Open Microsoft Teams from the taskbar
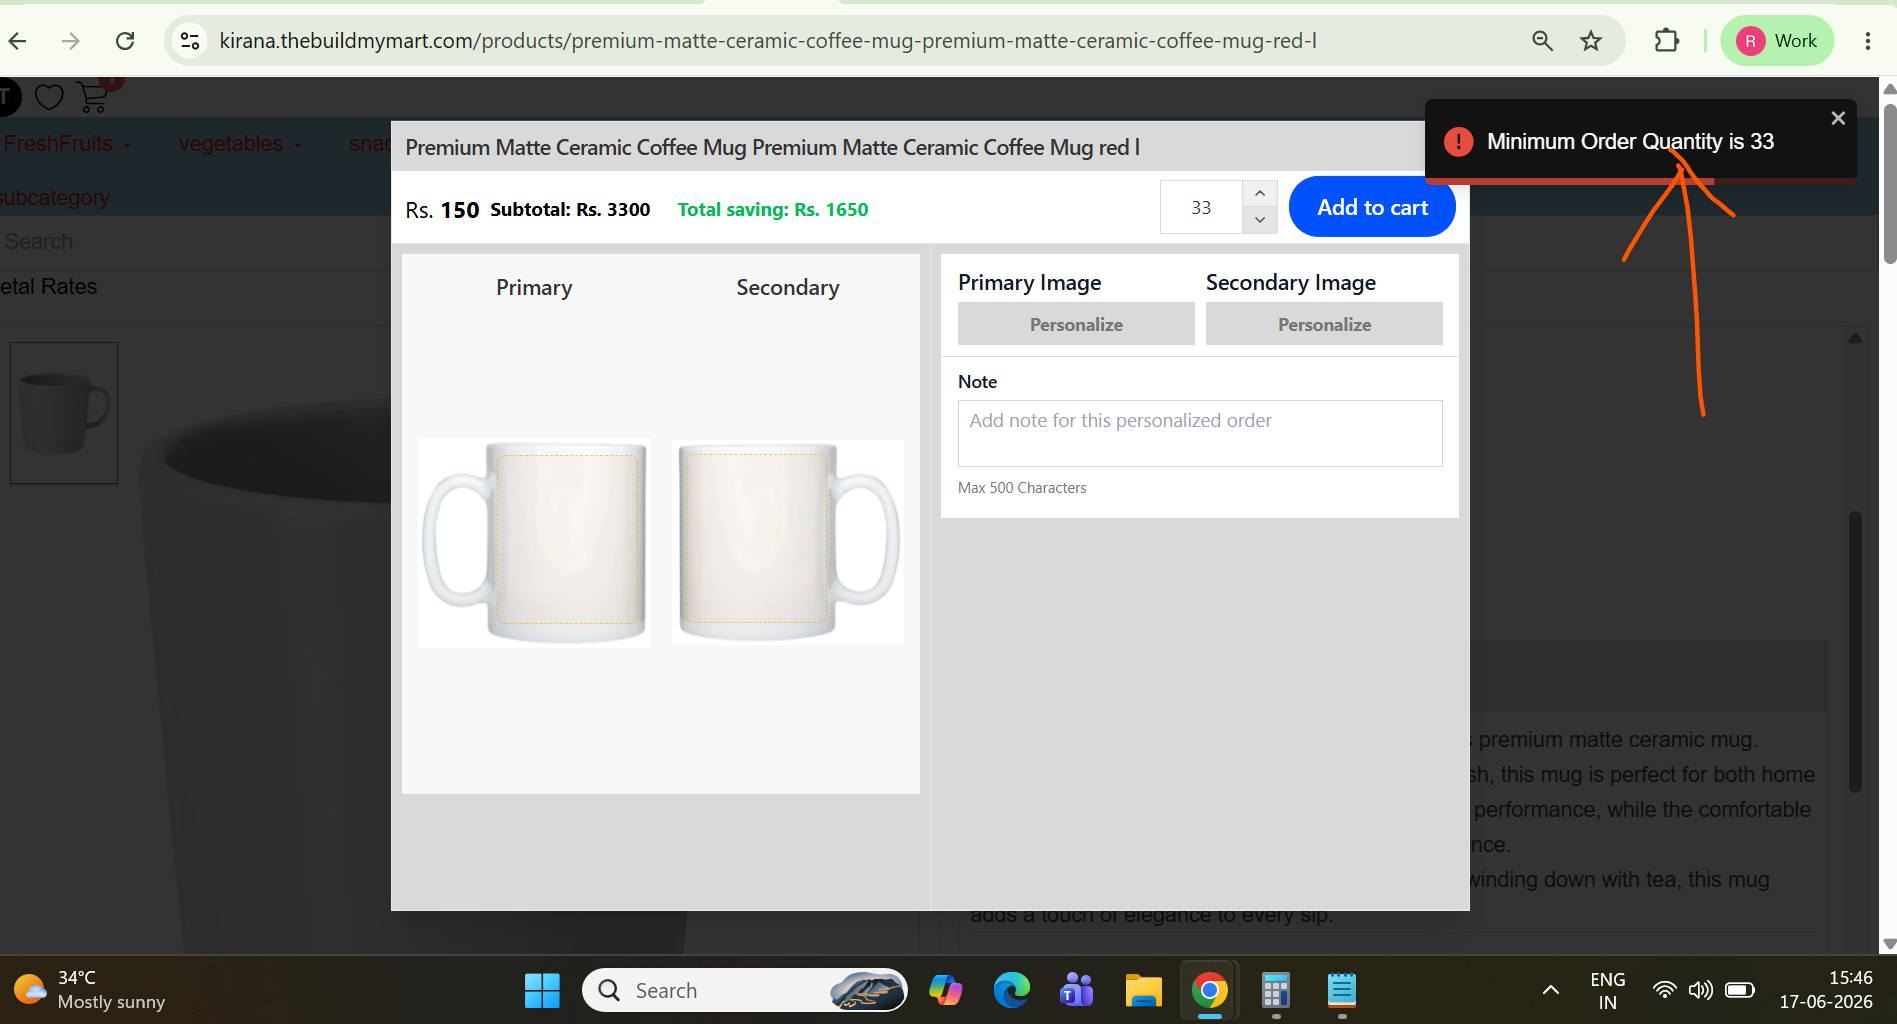1897x1024 pixels. pos(1076,991)
